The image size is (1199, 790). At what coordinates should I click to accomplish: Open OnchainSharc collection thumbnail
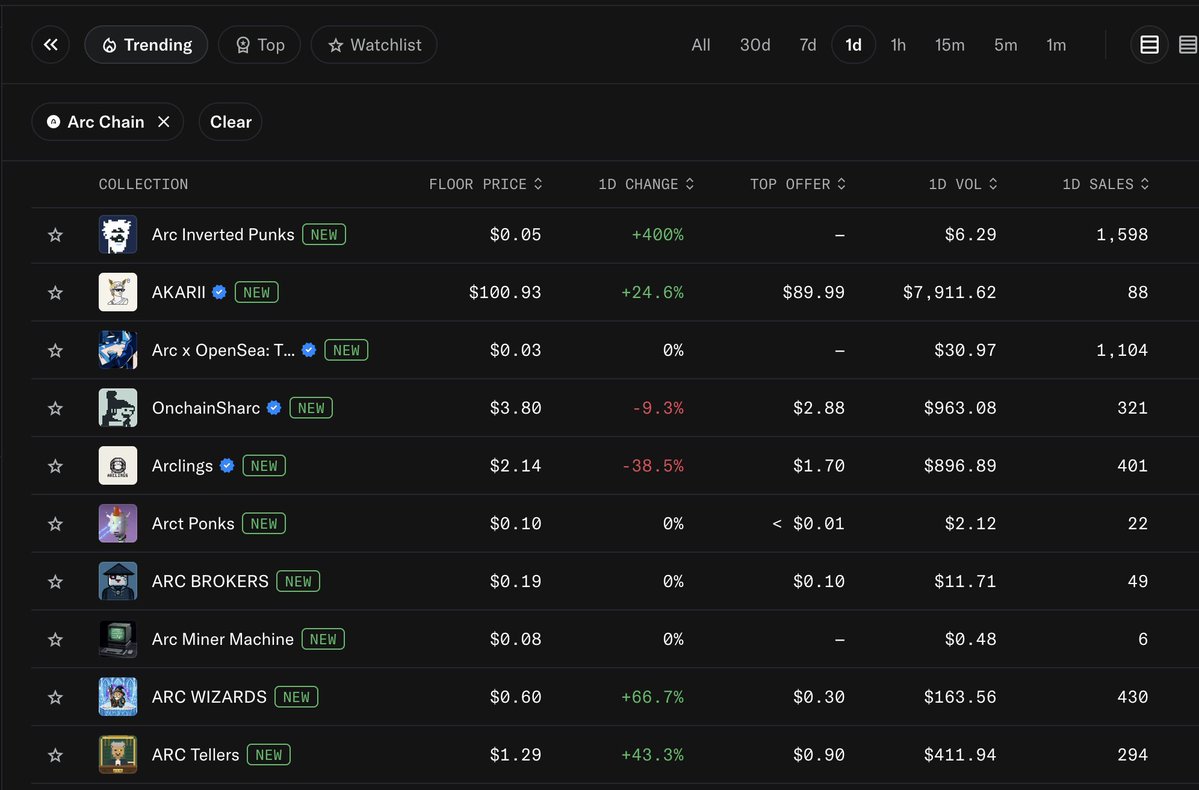[118, 408]
